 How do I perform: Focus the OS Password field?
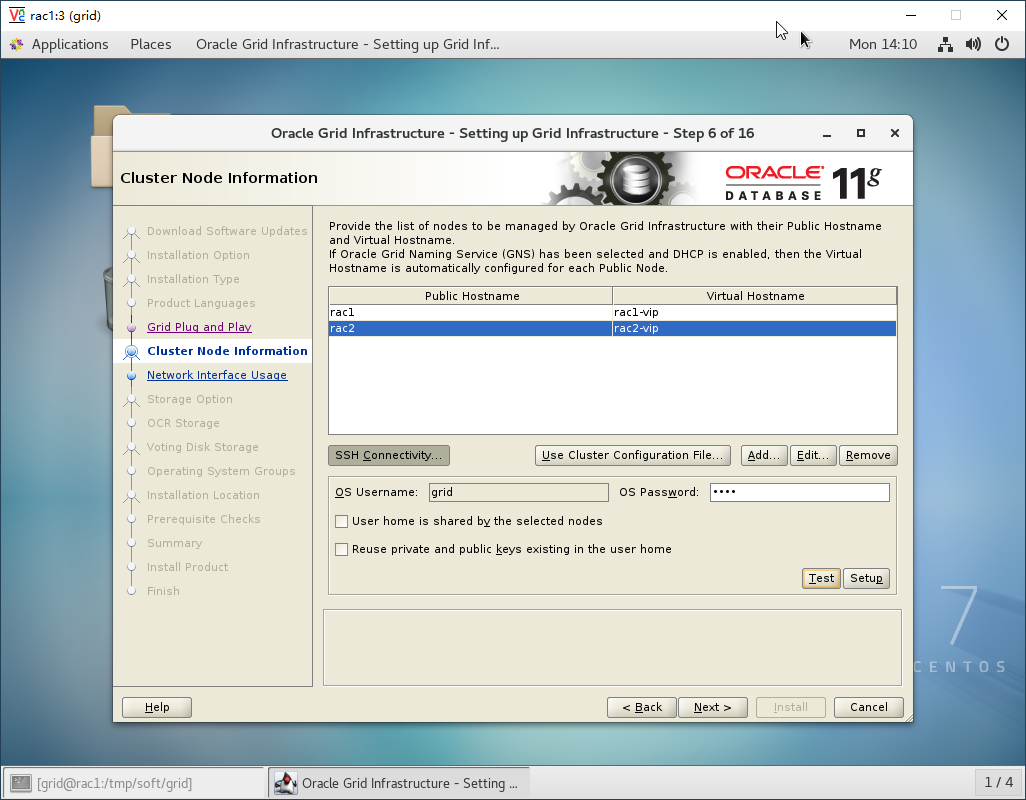pyautogui.click(x=800, y=493)
